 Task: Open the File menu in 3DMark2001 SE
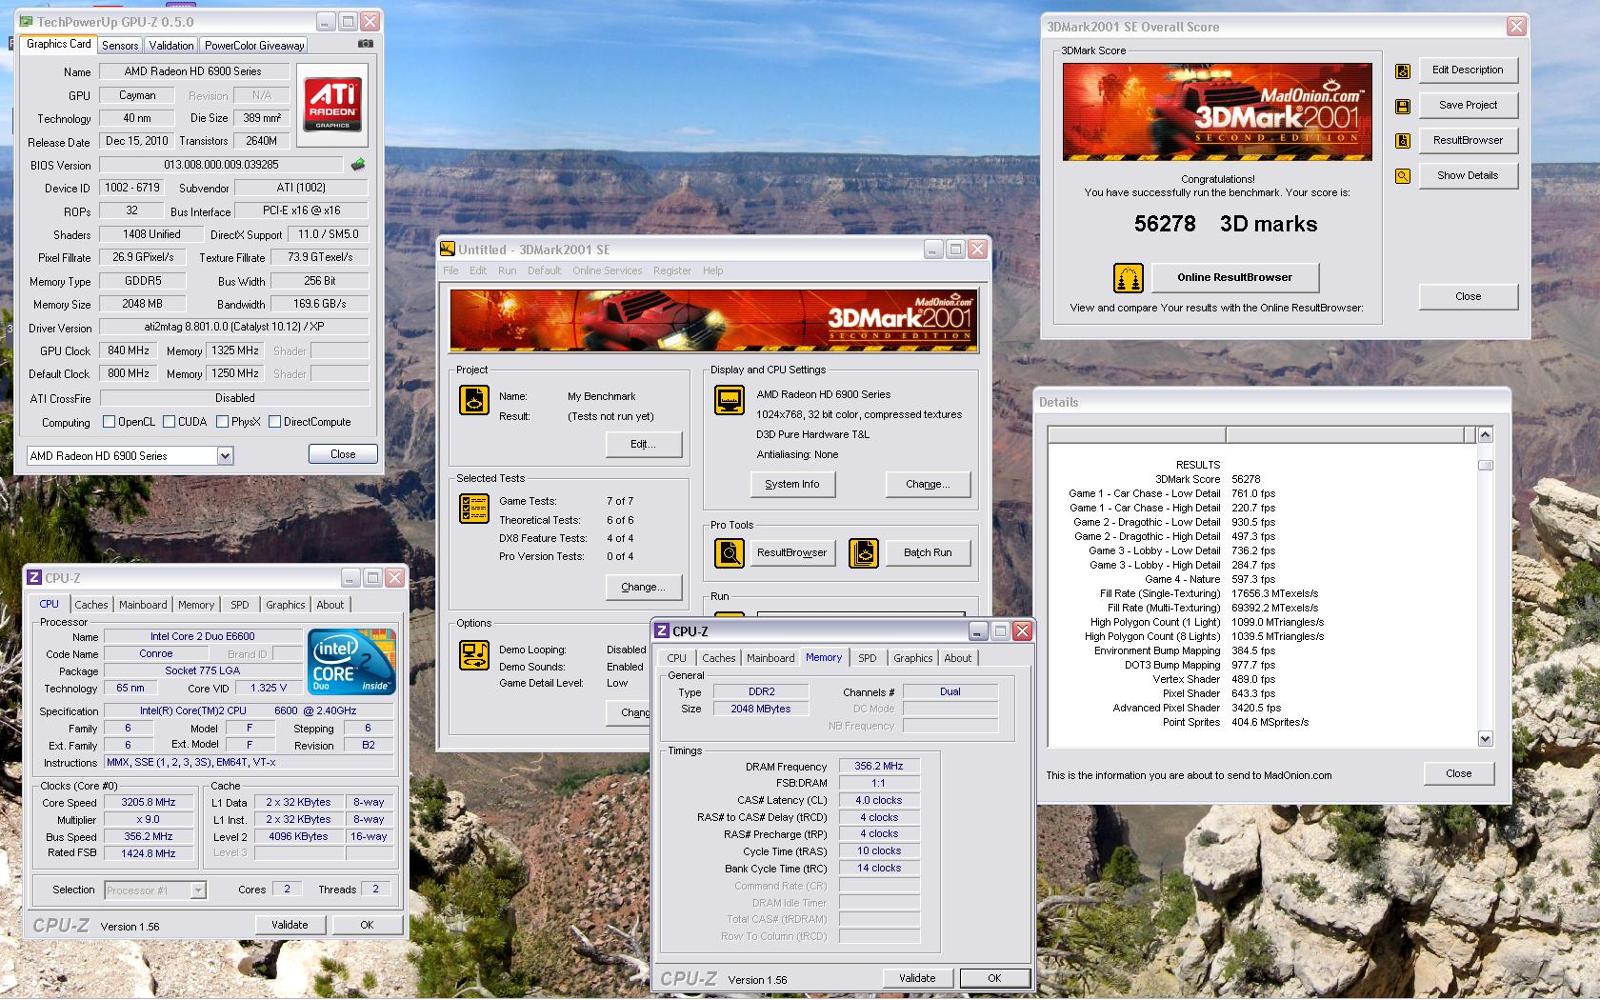[451, 271]
